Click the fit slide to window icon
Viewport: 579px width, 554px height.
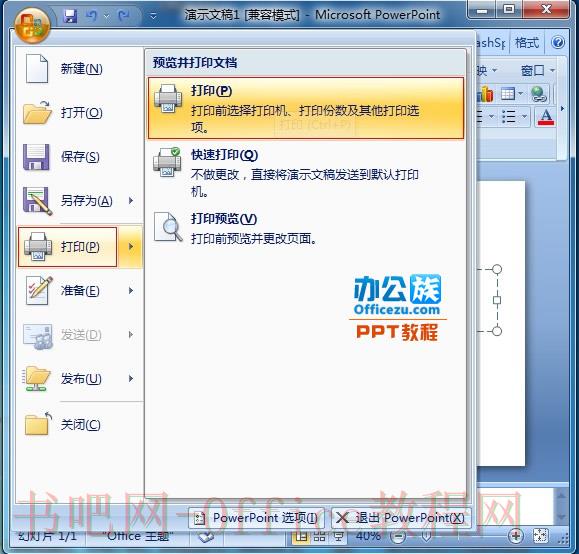point(540,536)
